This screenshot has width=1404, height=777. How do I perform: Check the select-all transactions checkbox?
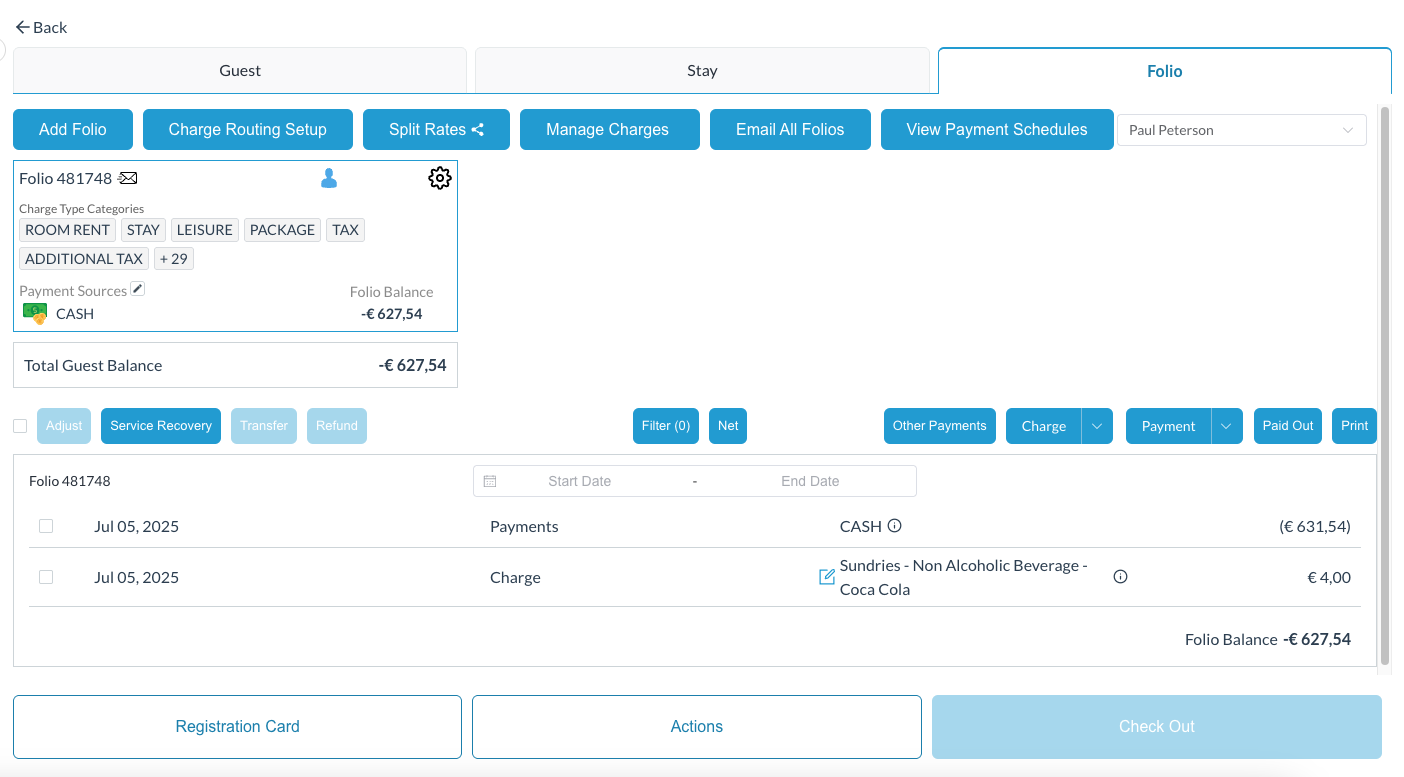point(20,426)
